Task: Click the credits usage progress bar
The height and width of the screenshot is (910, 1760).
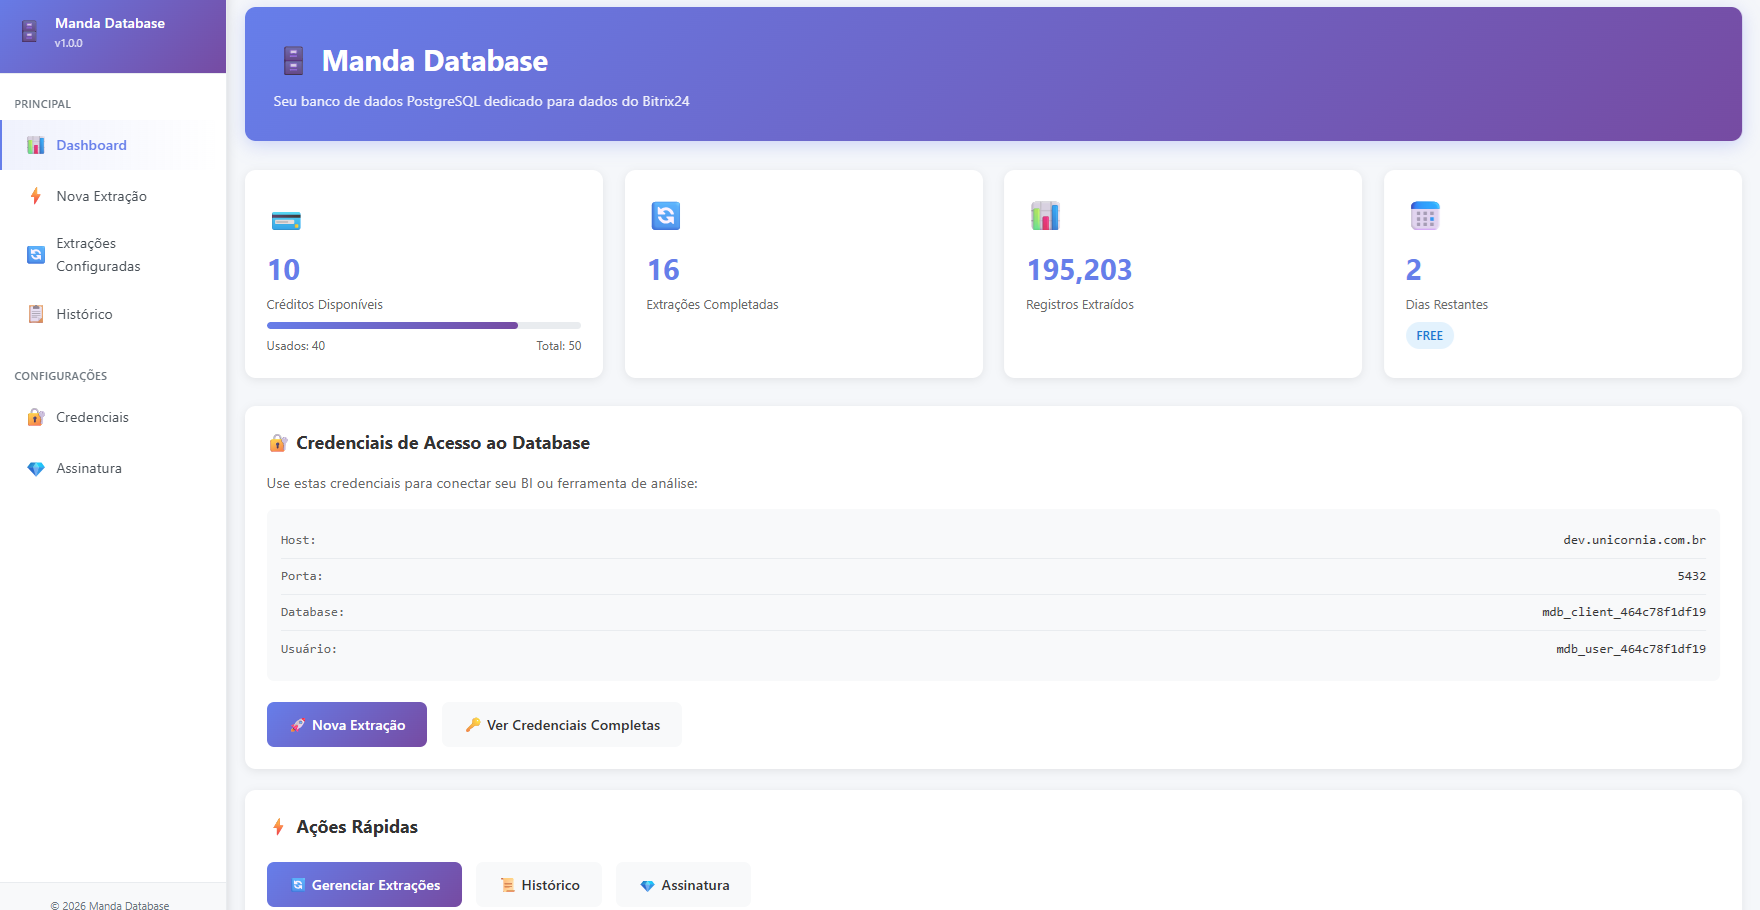Action: 423,325
